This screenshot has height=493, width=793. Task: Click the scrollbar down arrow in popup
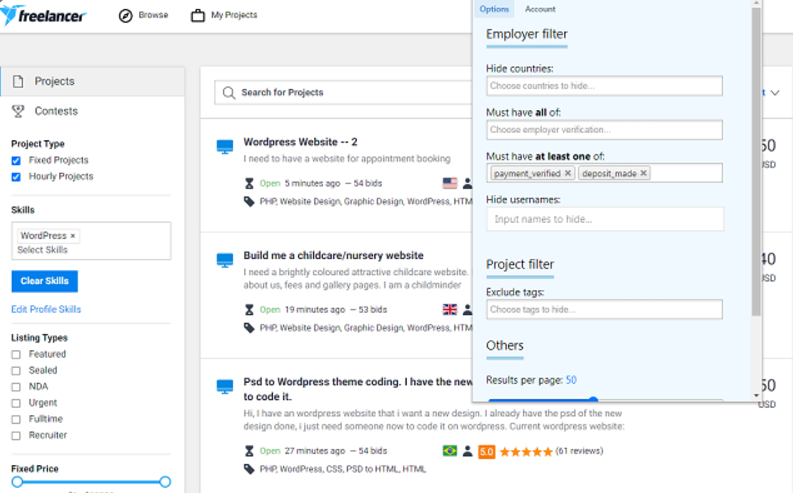tap(757, 395)
